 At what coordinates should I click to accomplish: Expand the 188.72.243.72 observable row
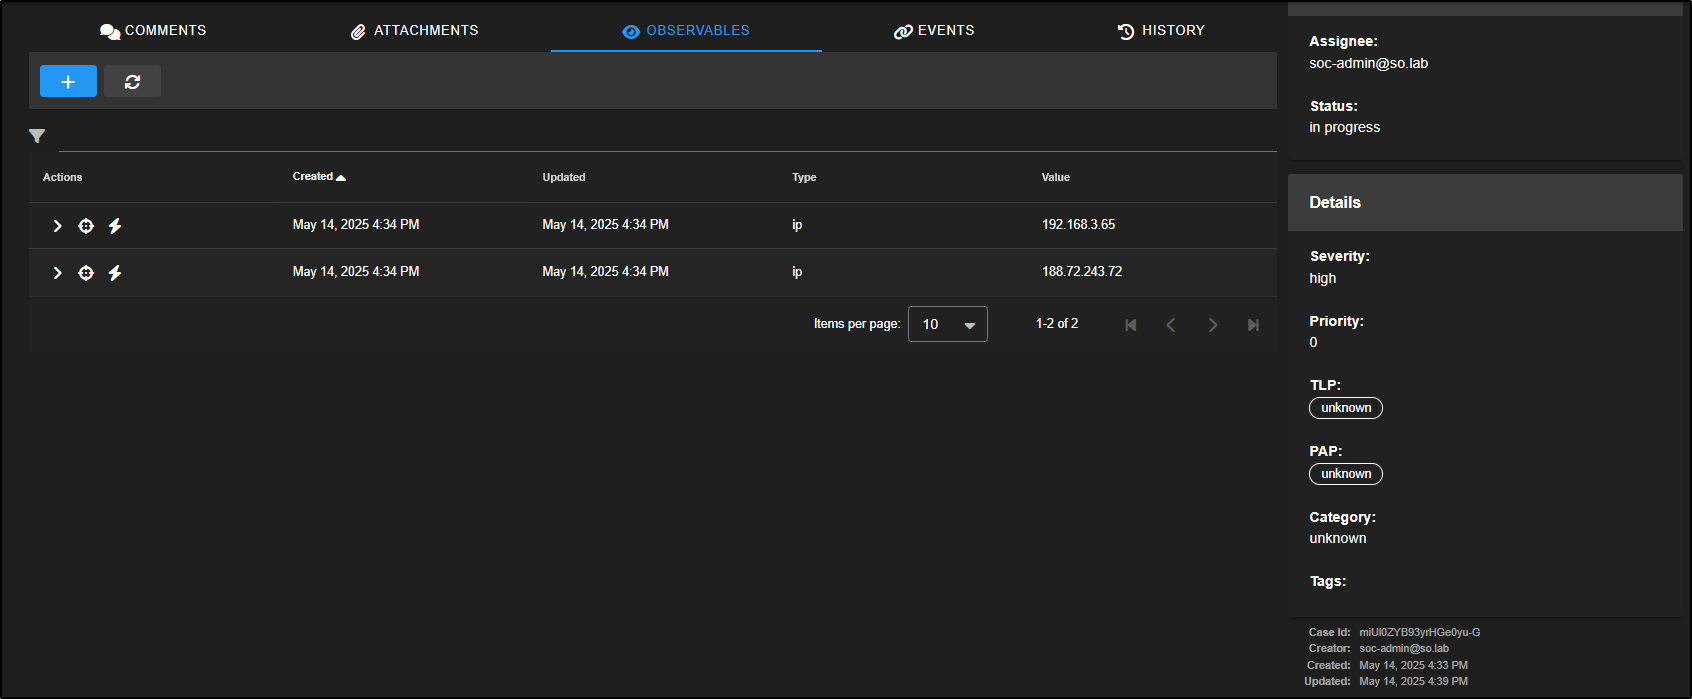pos(57,273)
